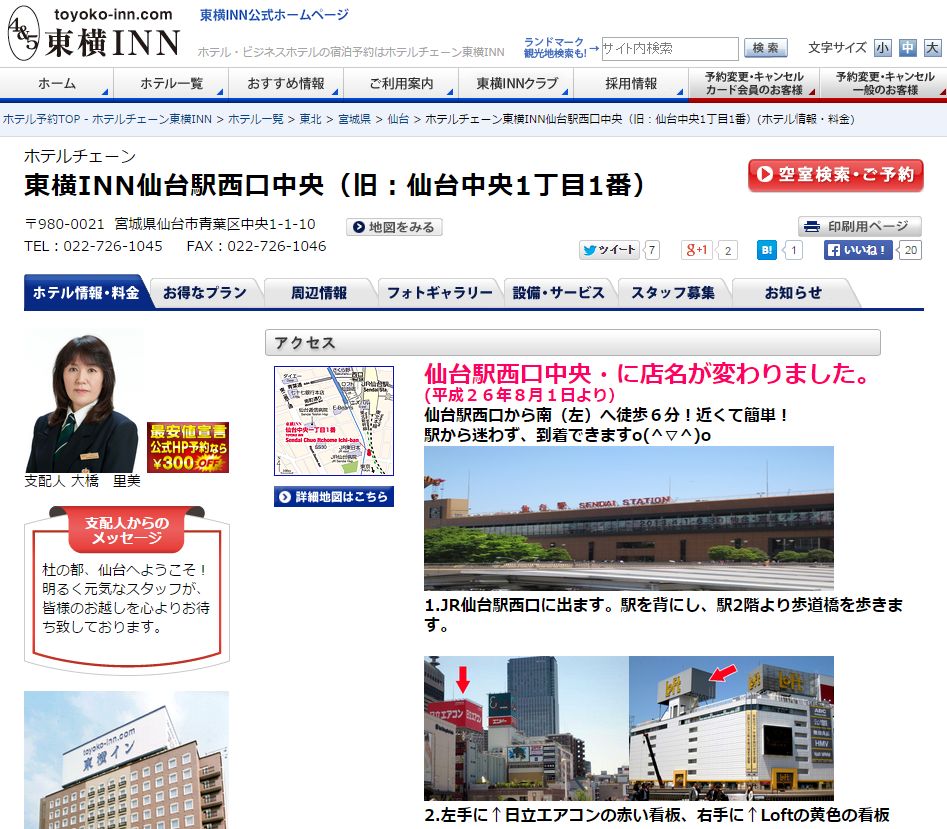
Task: Switch to the お知らせ tab
Action: [x=793, y=293]
